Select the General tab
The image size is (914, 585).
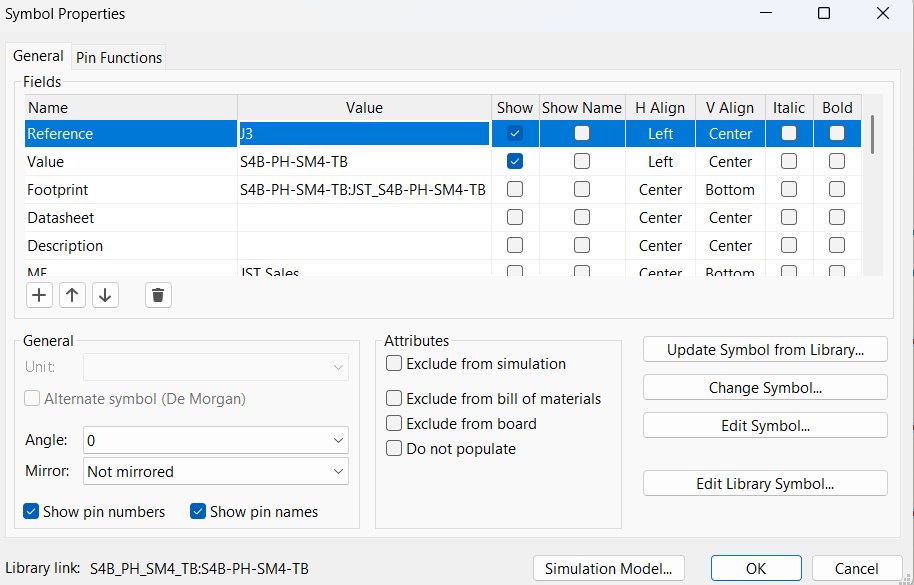pos(38,56)
